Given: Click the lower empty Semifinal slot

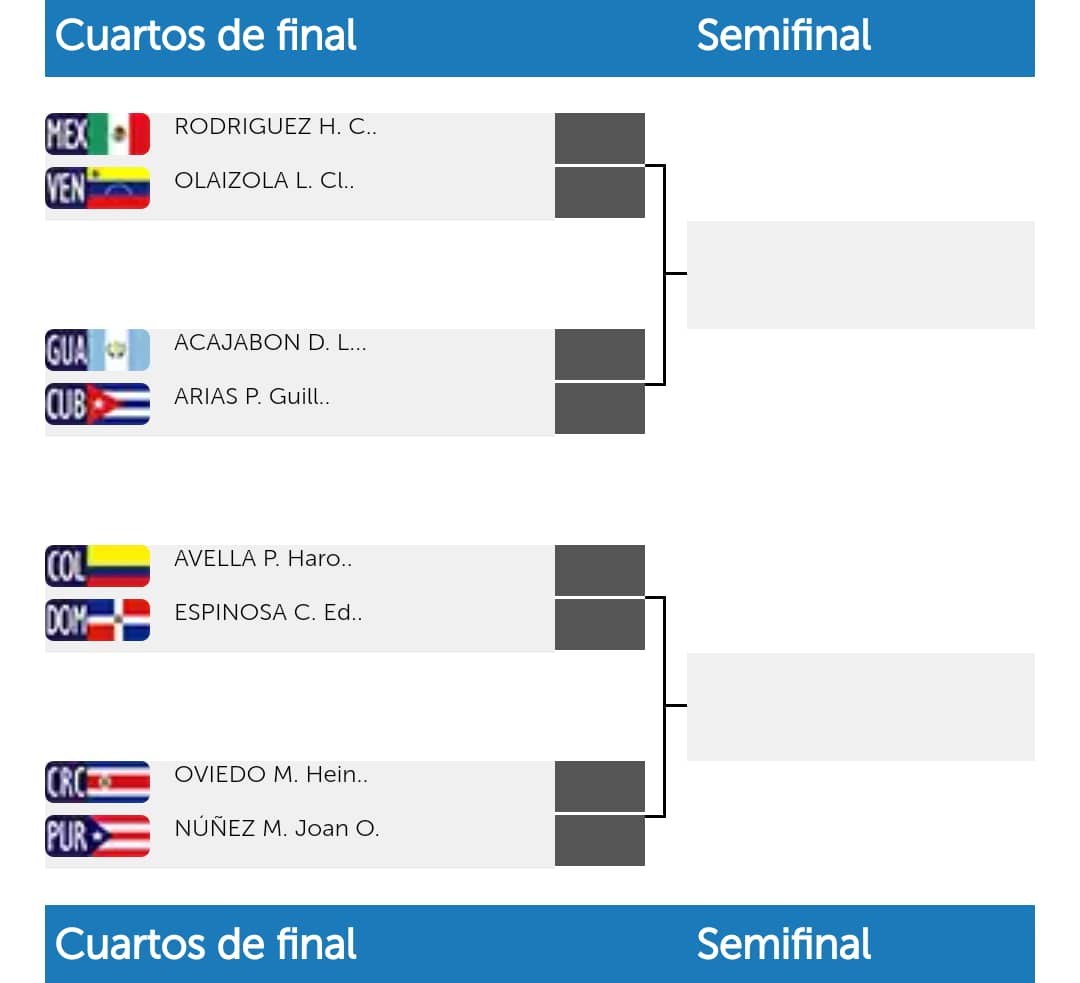Looking at the screenshot, I should coord(860,706).
